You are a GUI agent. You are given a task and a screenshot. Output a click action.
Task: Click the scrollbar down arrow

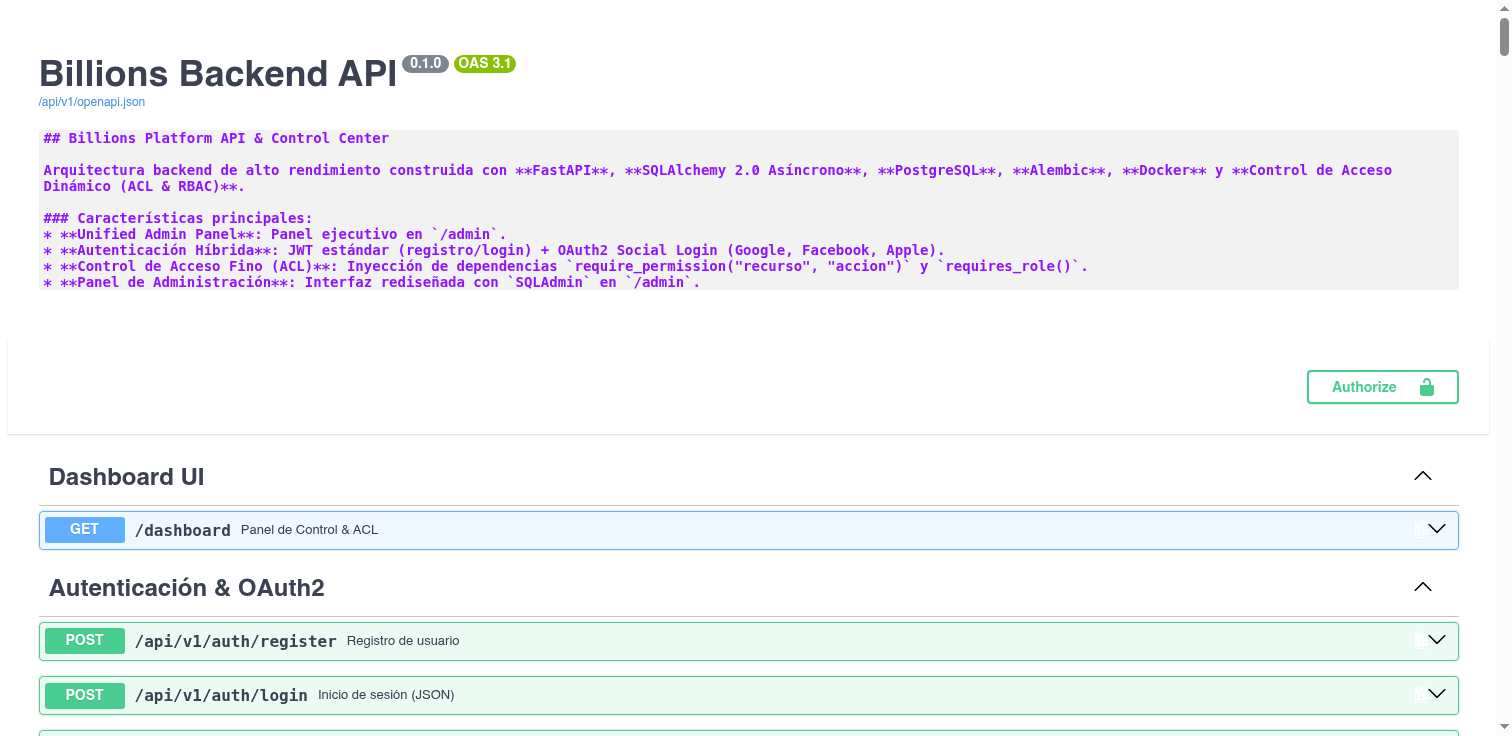pyautogui.click(x=1504, y=727)
